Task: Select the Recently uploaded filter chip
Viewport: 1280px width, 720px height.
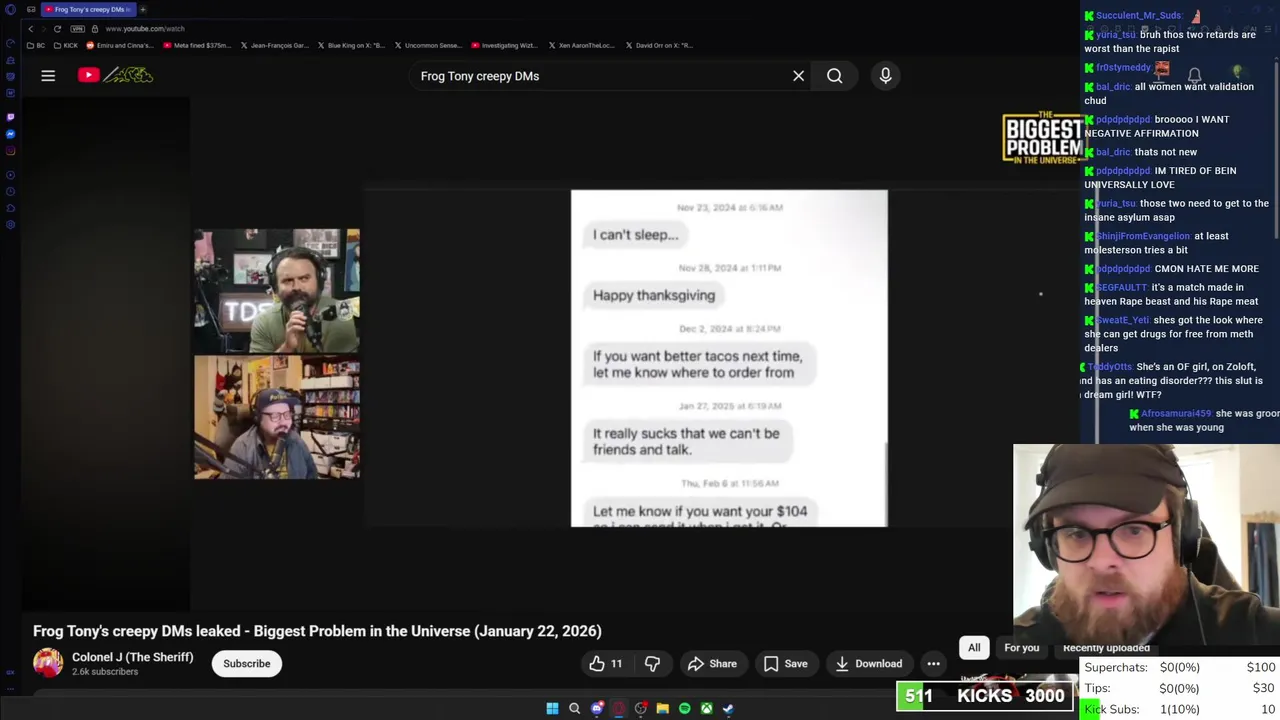Action: [1106, 648]
